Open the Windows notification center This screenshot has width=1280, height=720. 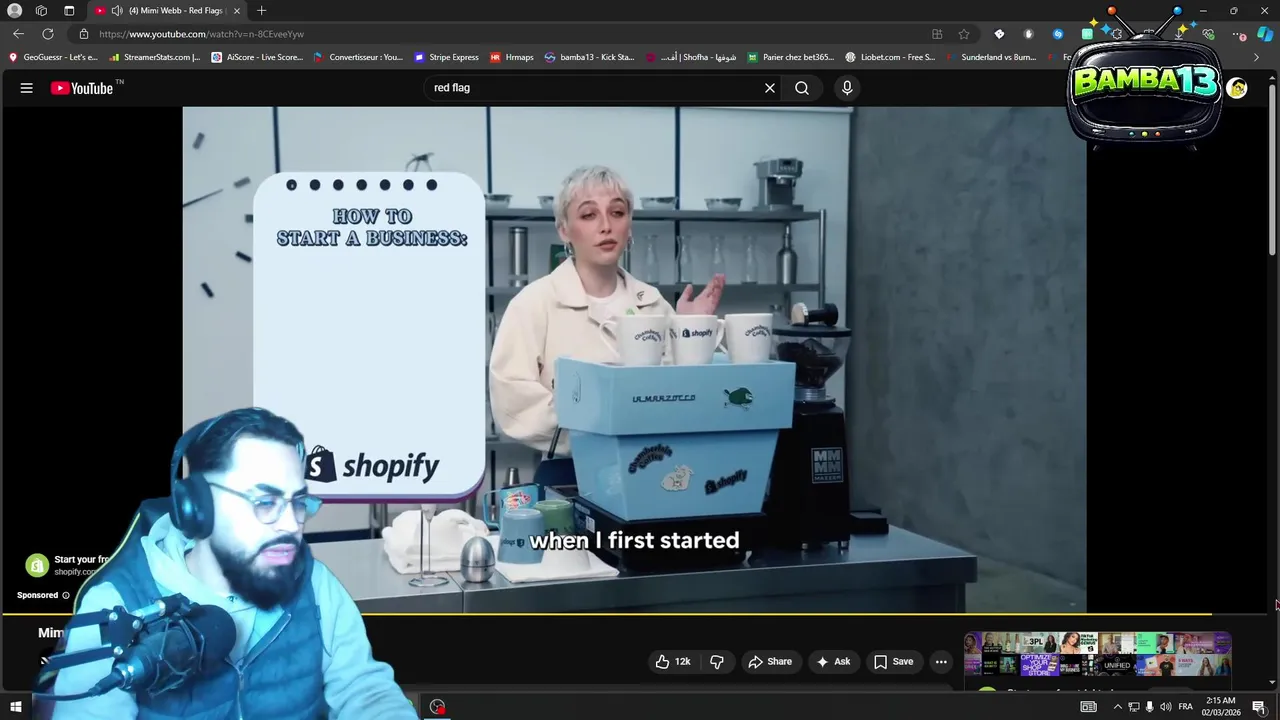click(1259, 707)
